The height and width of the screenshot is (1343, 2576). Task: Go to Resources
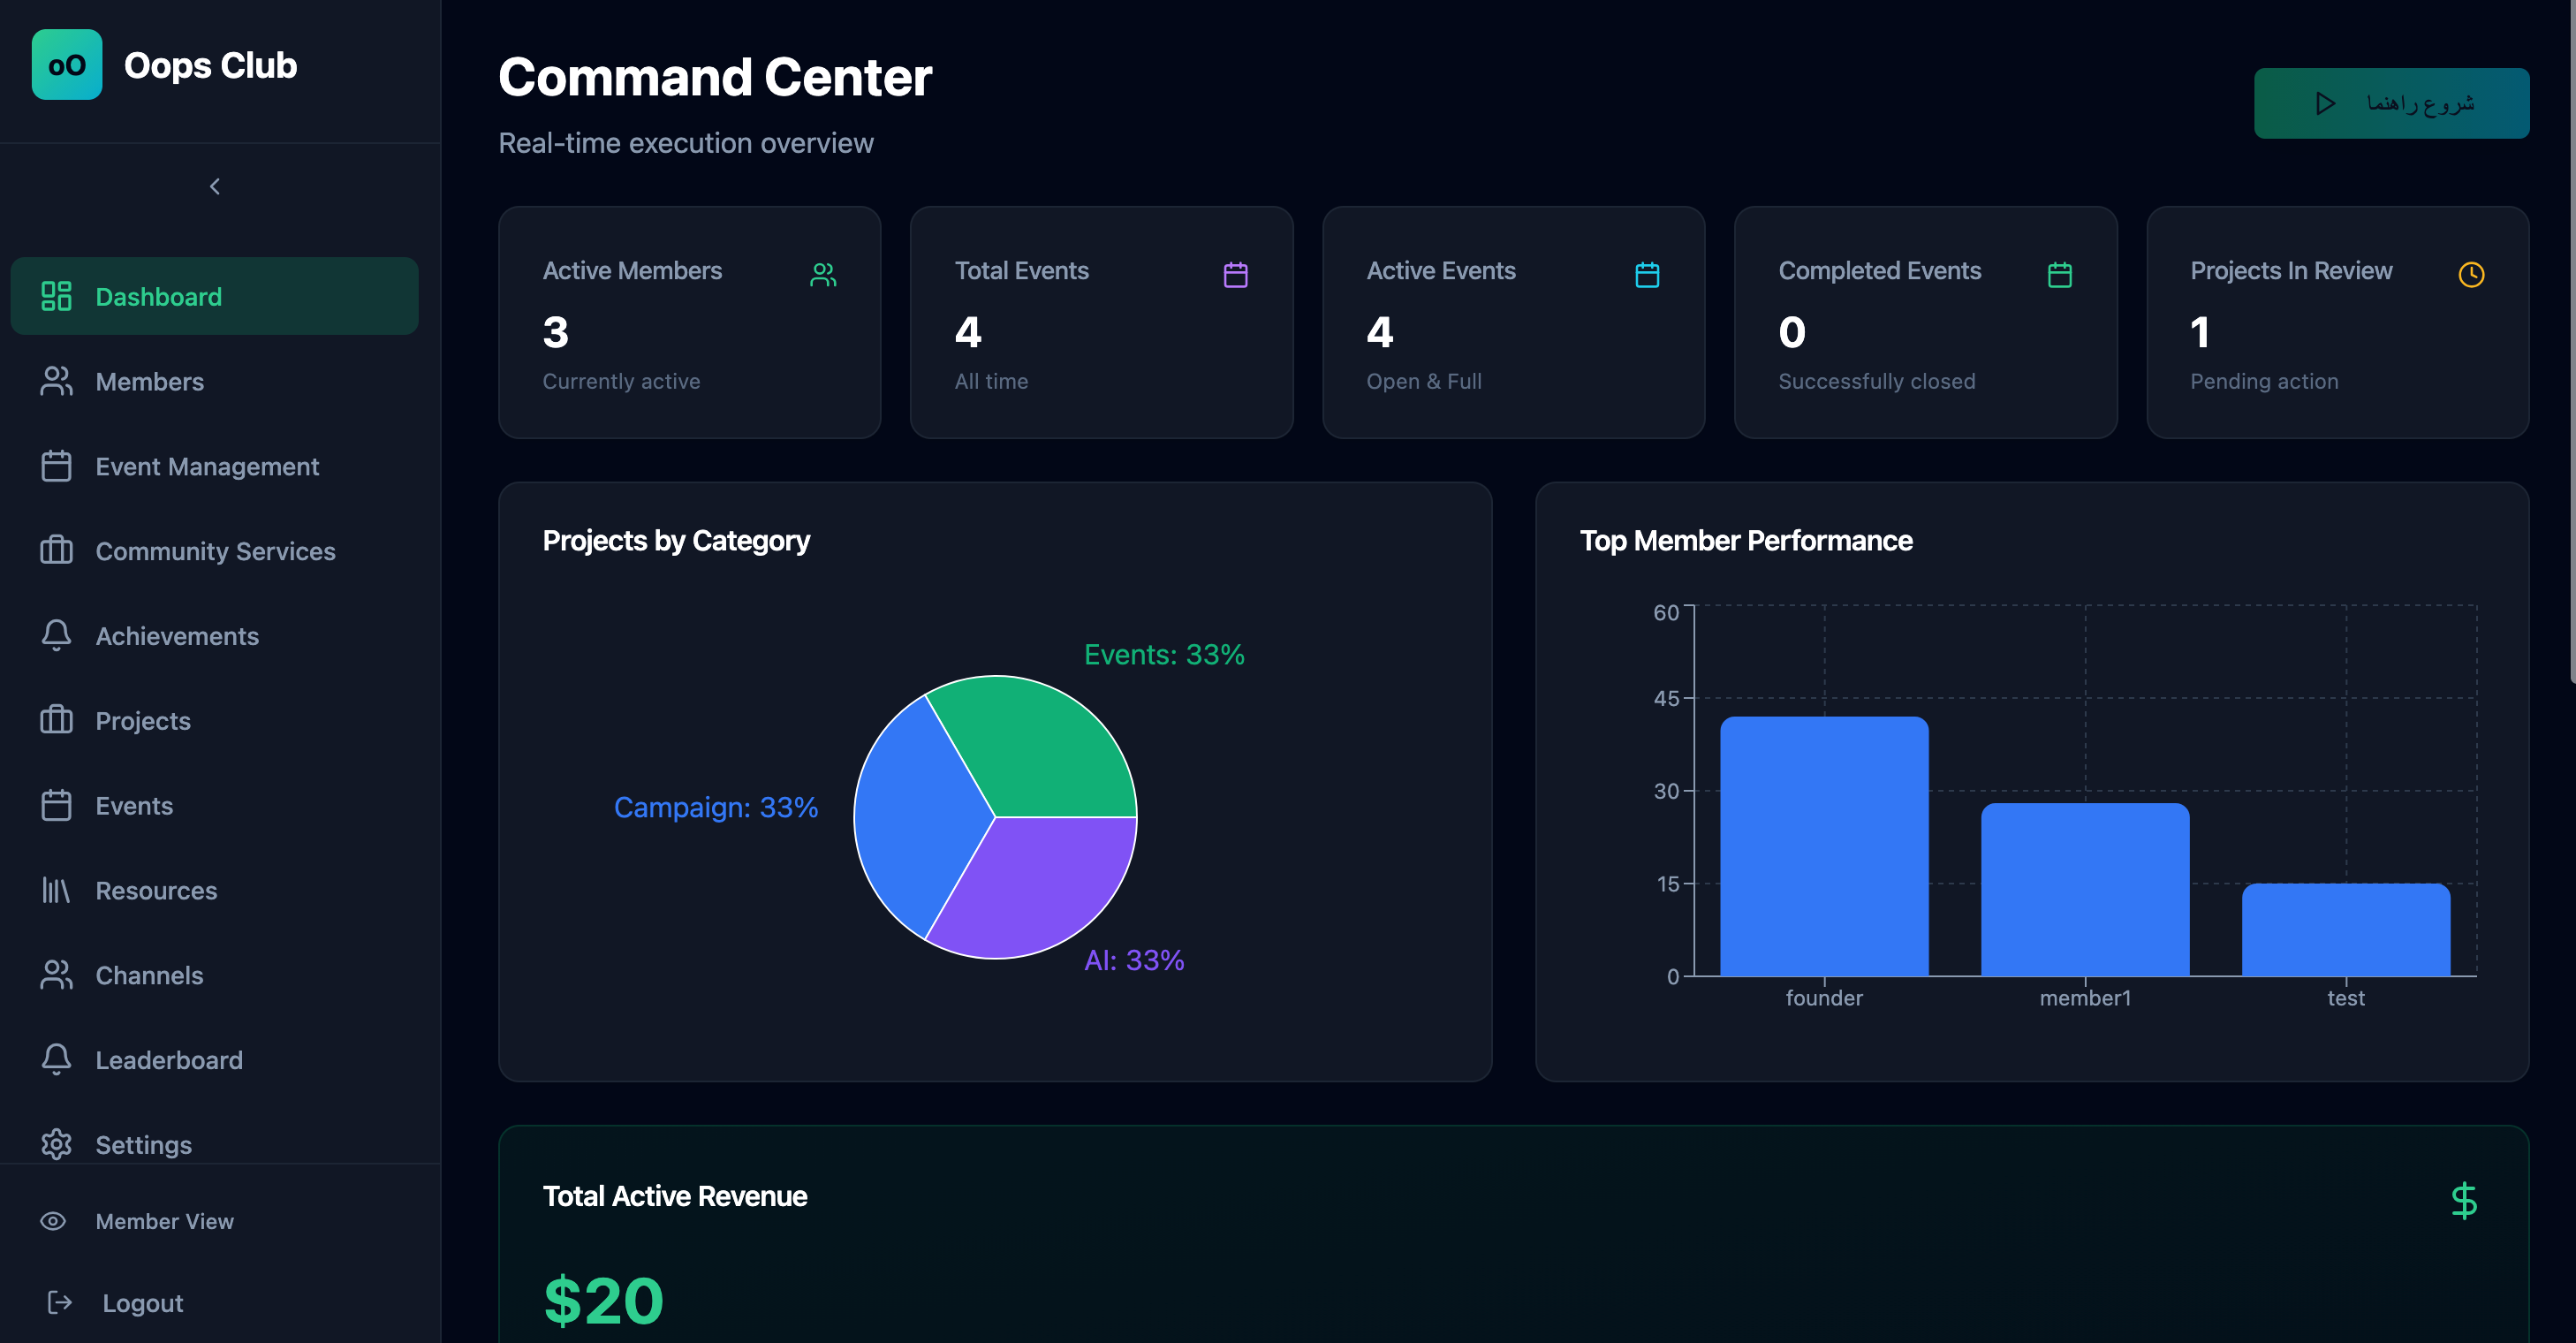[x=214, y=890]
